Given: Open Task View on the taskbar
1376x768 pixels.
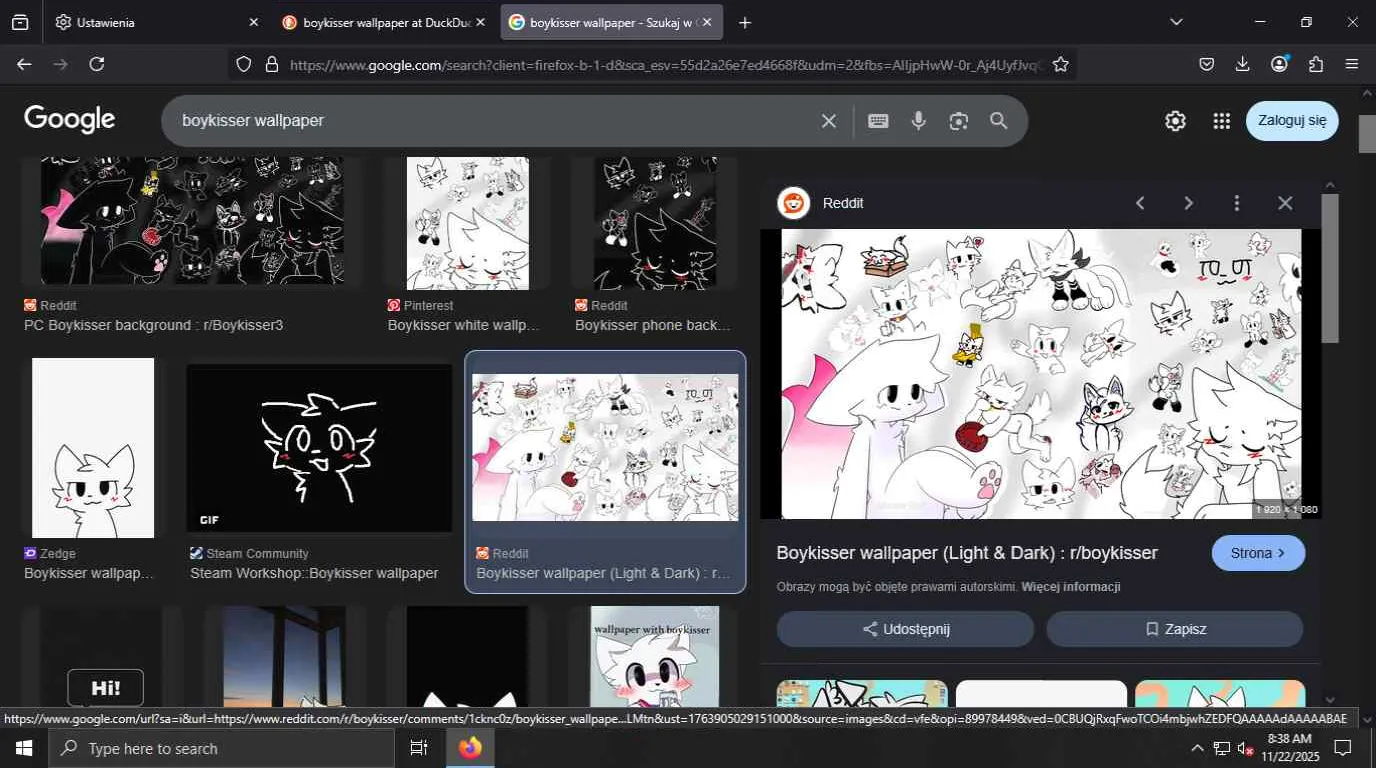Looking at the screenshot, I should tap(419, 748).
